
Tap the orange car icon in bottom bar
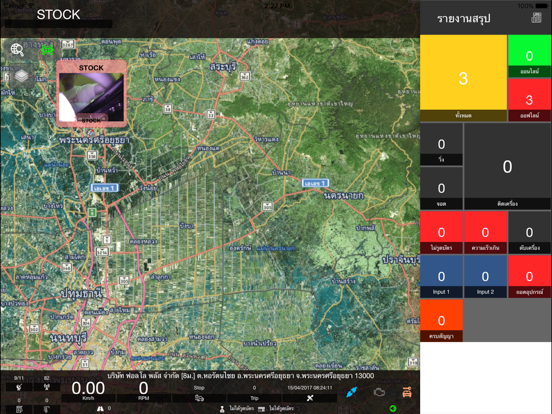pyautogui.click(x=407, y=392)
